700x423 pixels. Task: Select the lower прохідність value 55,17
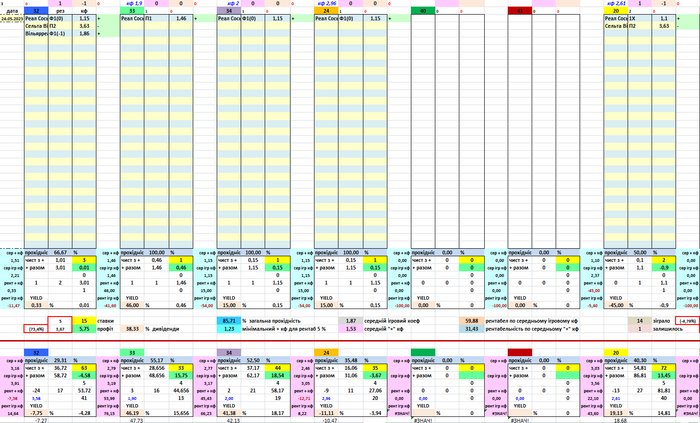click(x=157, y=361)
